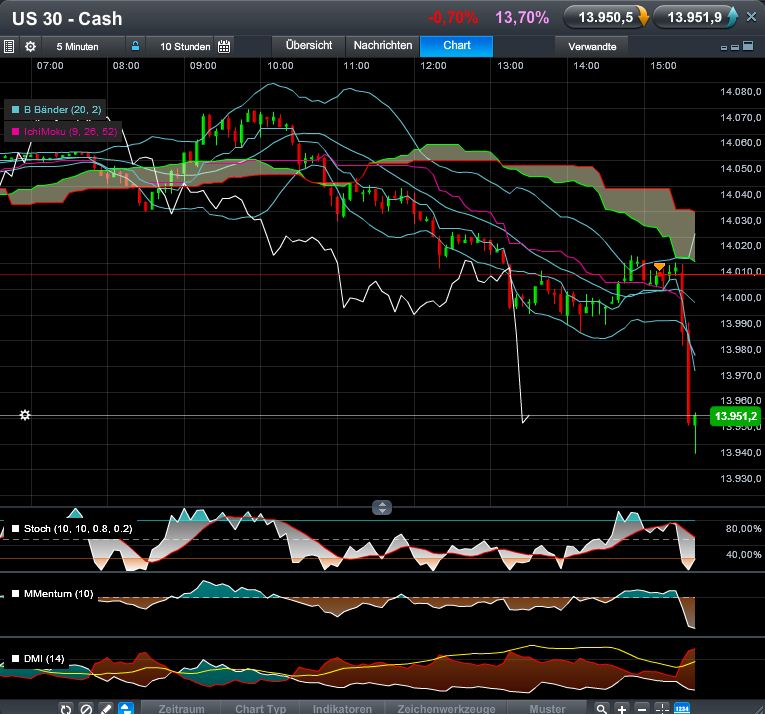Click the gear icon on horizontal price line
Viewport: 765px width, 714px height.
[x=25, y=415]
